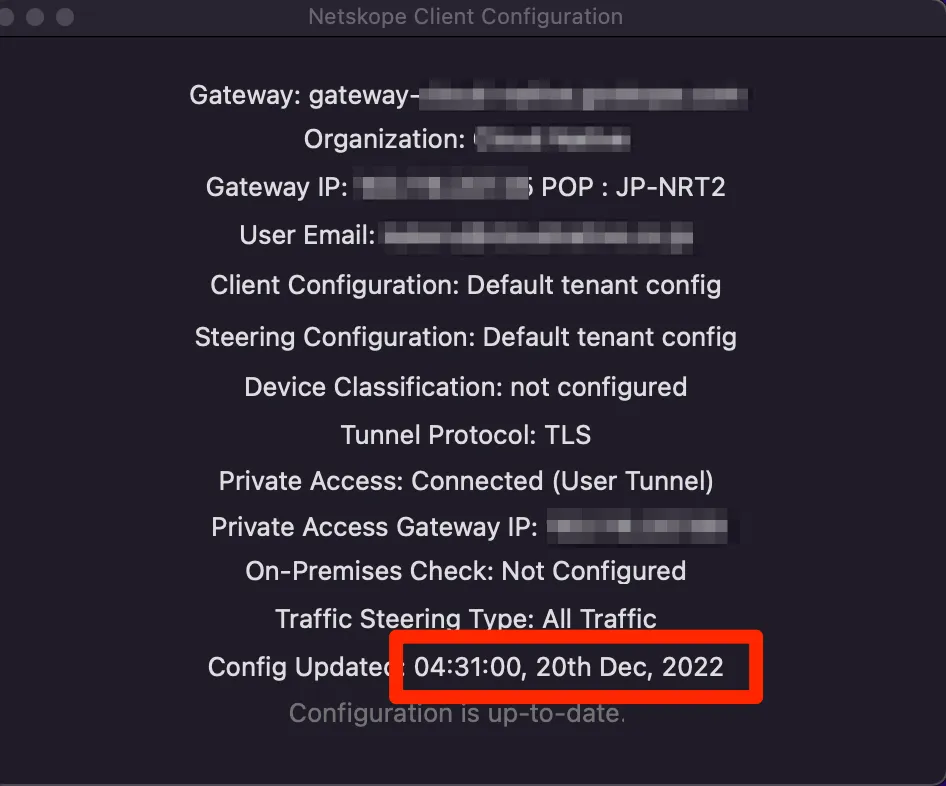Click Traffic Steering Type: All Traffic
The image size is (946, 786).
(x=465, y=619)
